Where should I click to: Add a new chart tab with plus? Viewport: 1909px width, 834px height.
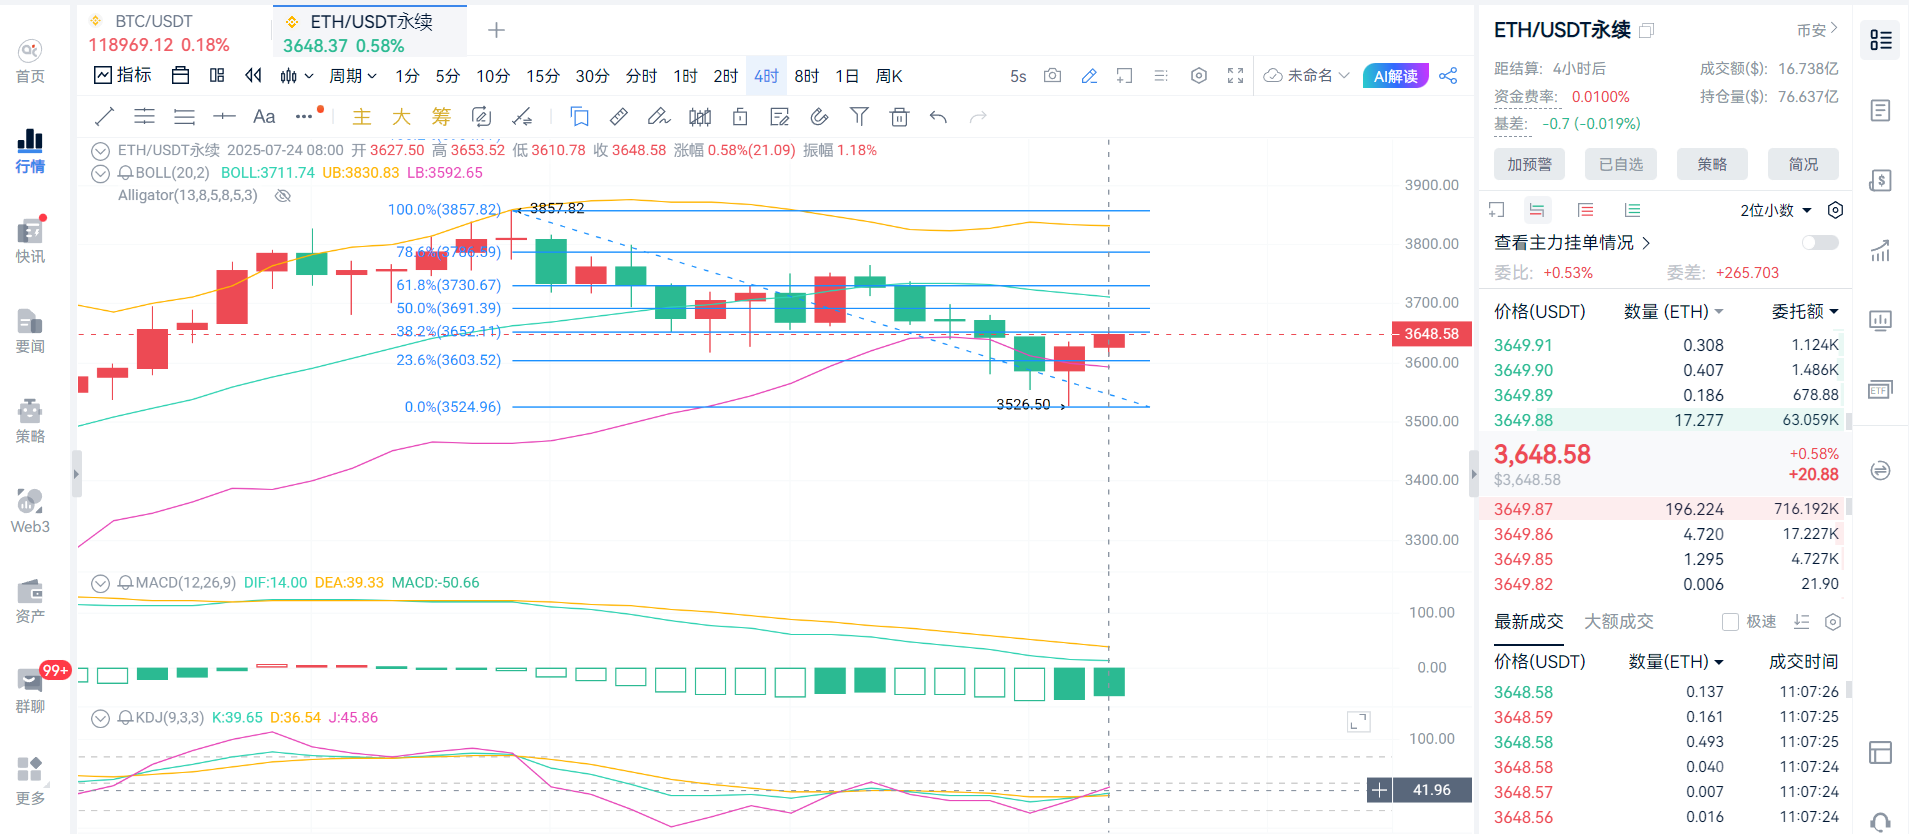[496, 30]
